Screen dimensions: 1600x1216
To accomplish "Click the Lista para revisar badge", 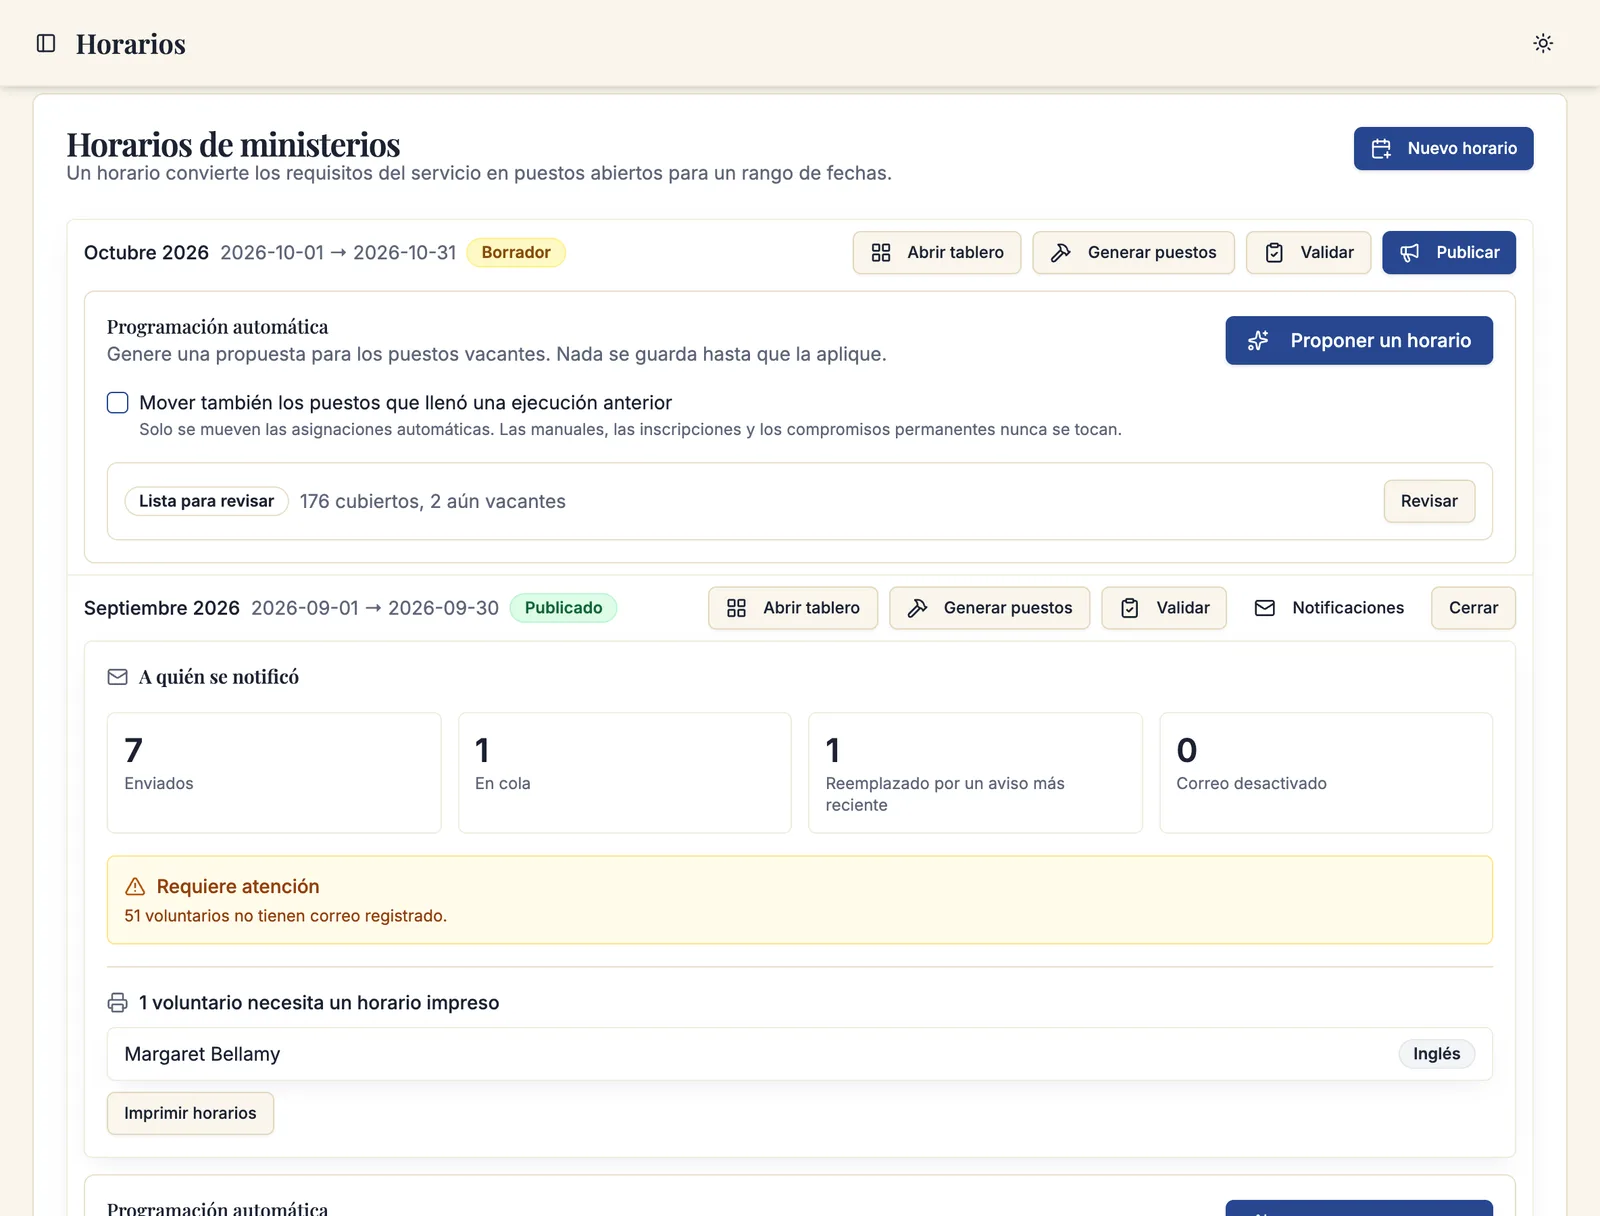I will point(206,501).
